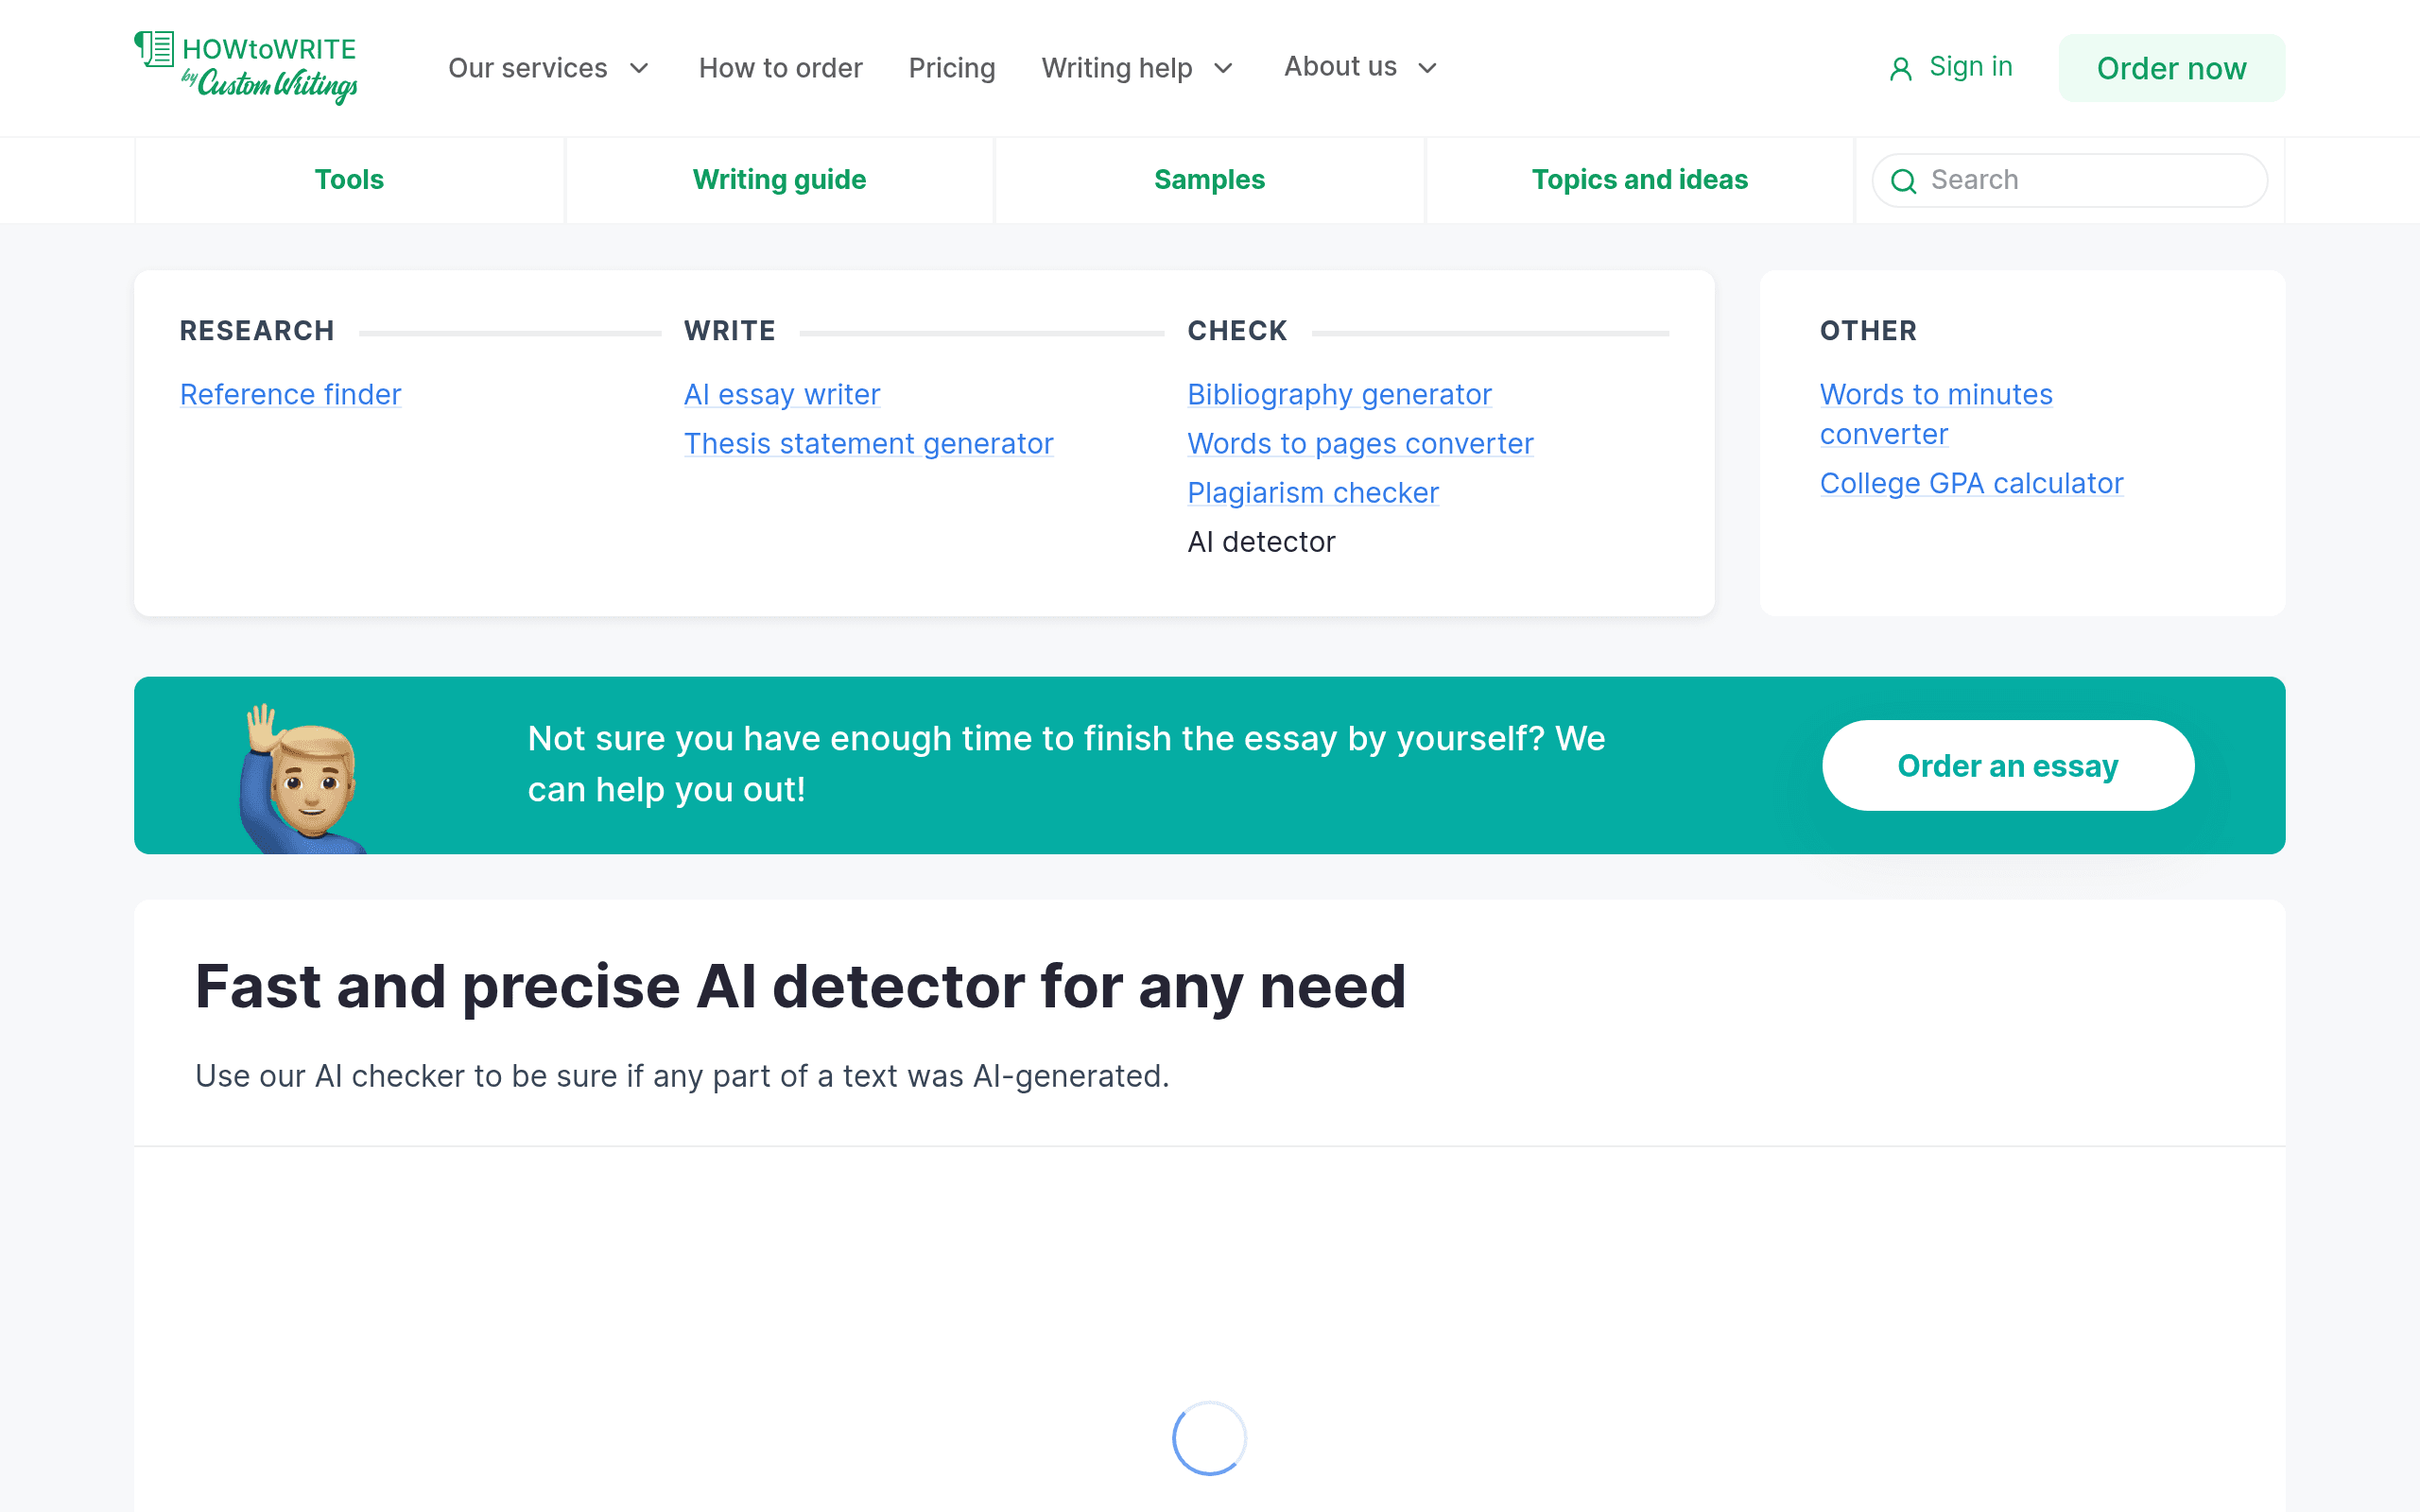Open the Plagiarism checker link
Viewport: 2420px width, 1512px height.
1313,492
